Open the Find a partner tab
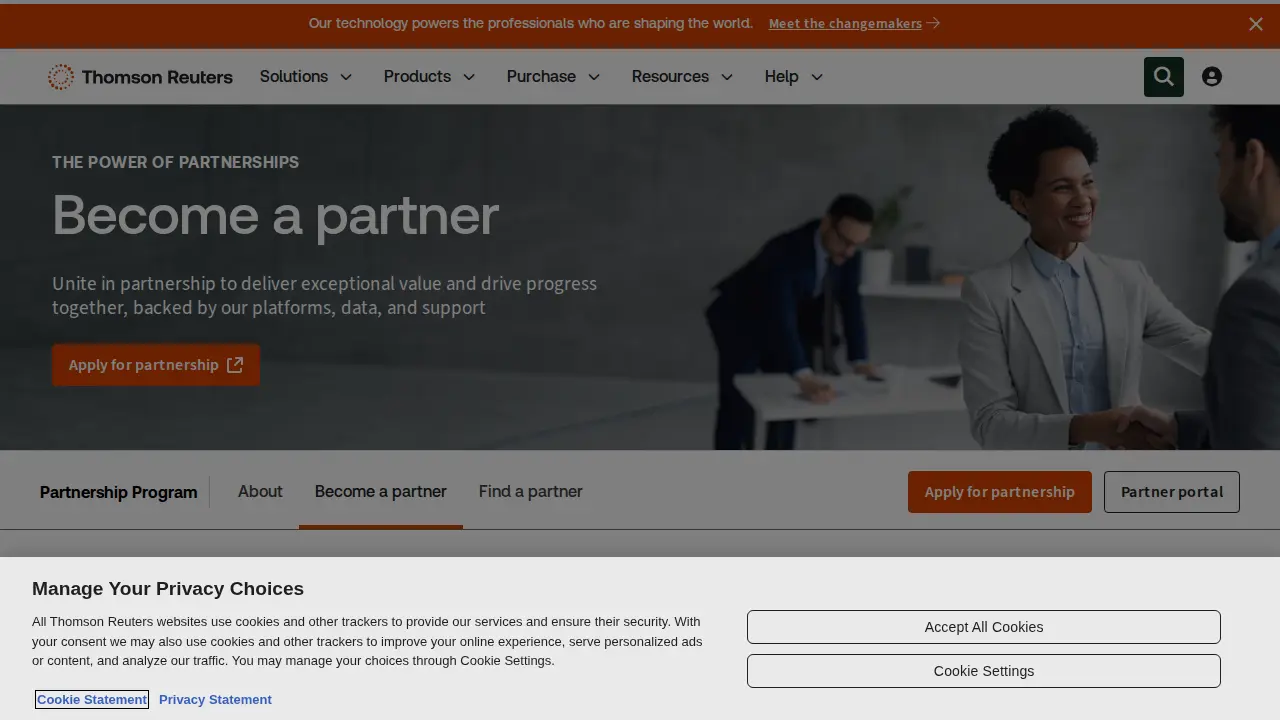1280x720 pixels. (531, 492)
